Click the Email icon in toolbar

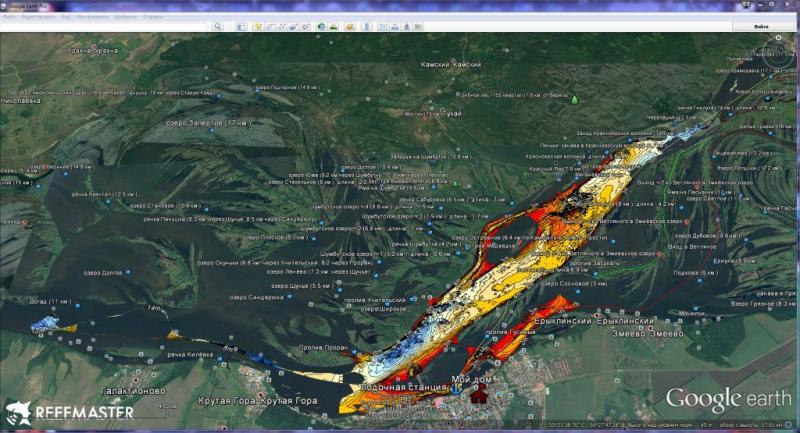click(383, 26)
